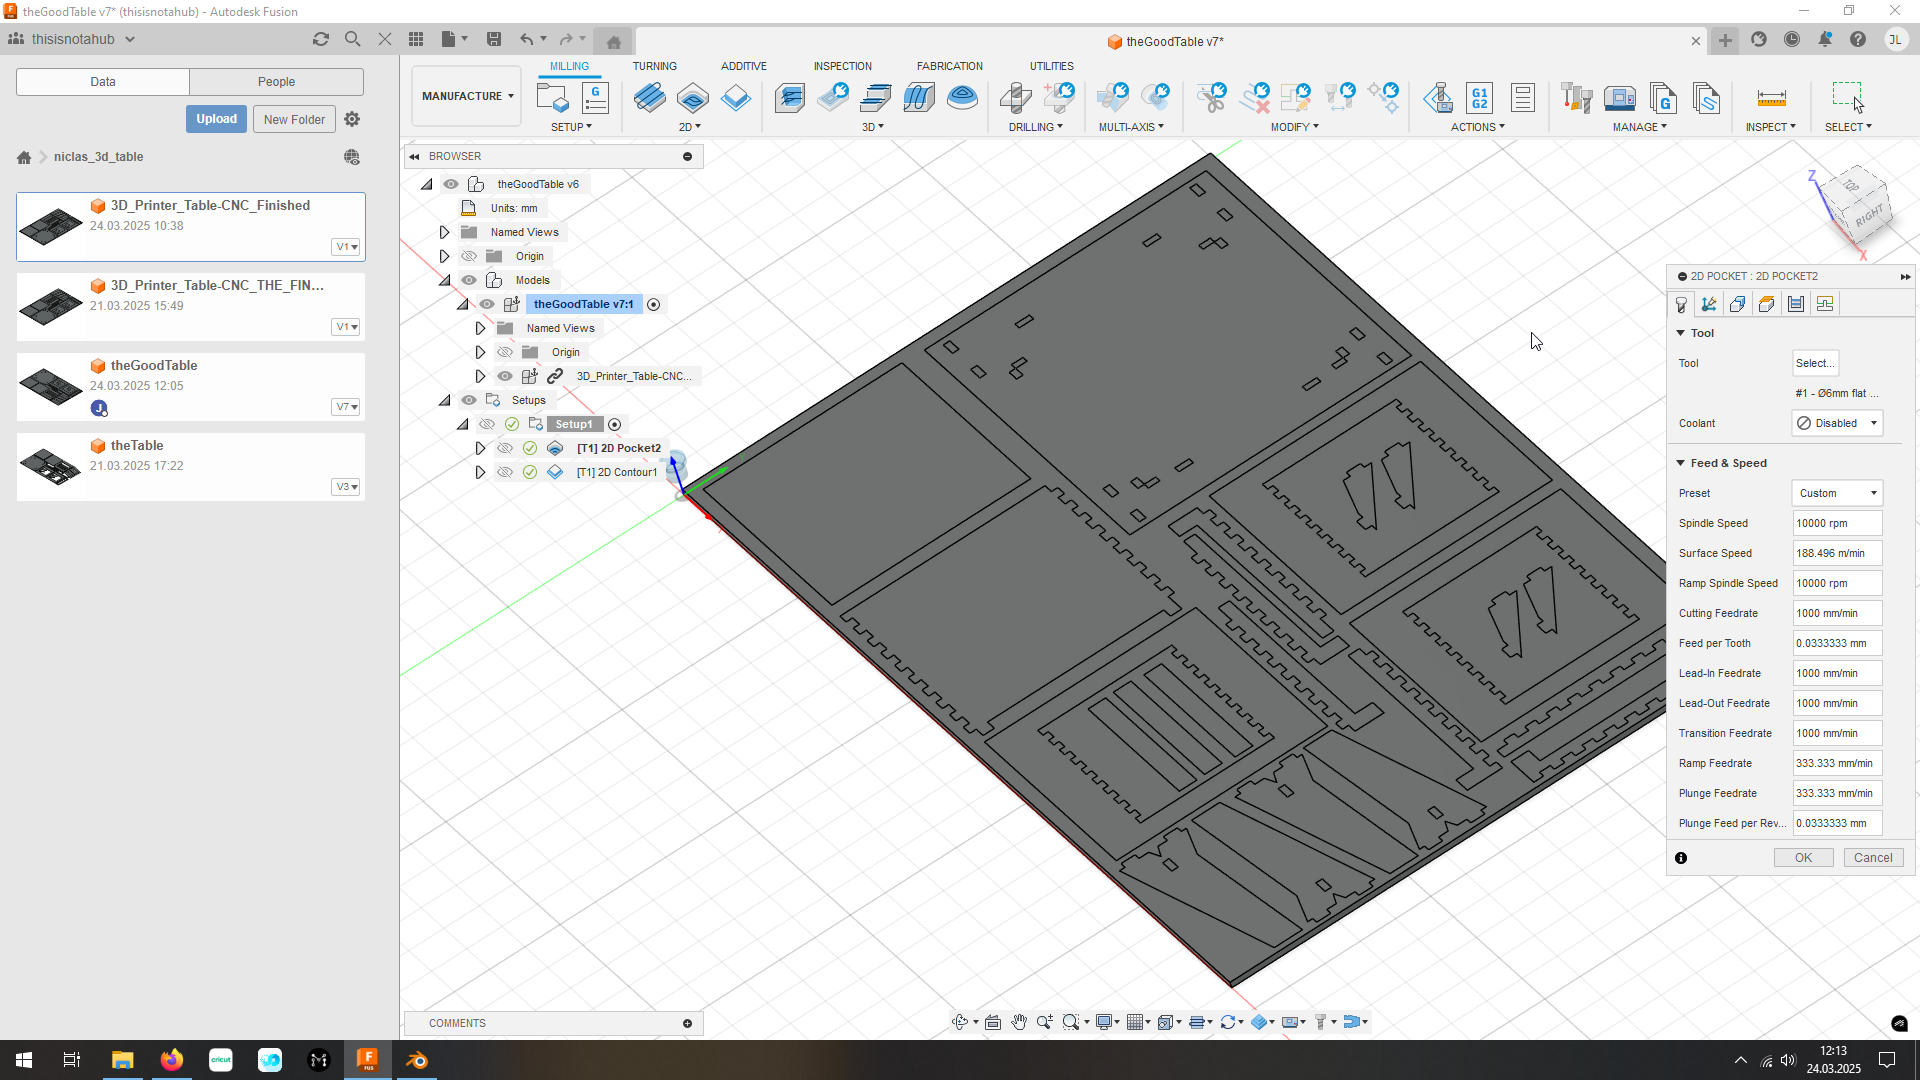Click the Drill tool icon
Viewport: 1920px width, 1080px height.
[x=1016, y=98]
